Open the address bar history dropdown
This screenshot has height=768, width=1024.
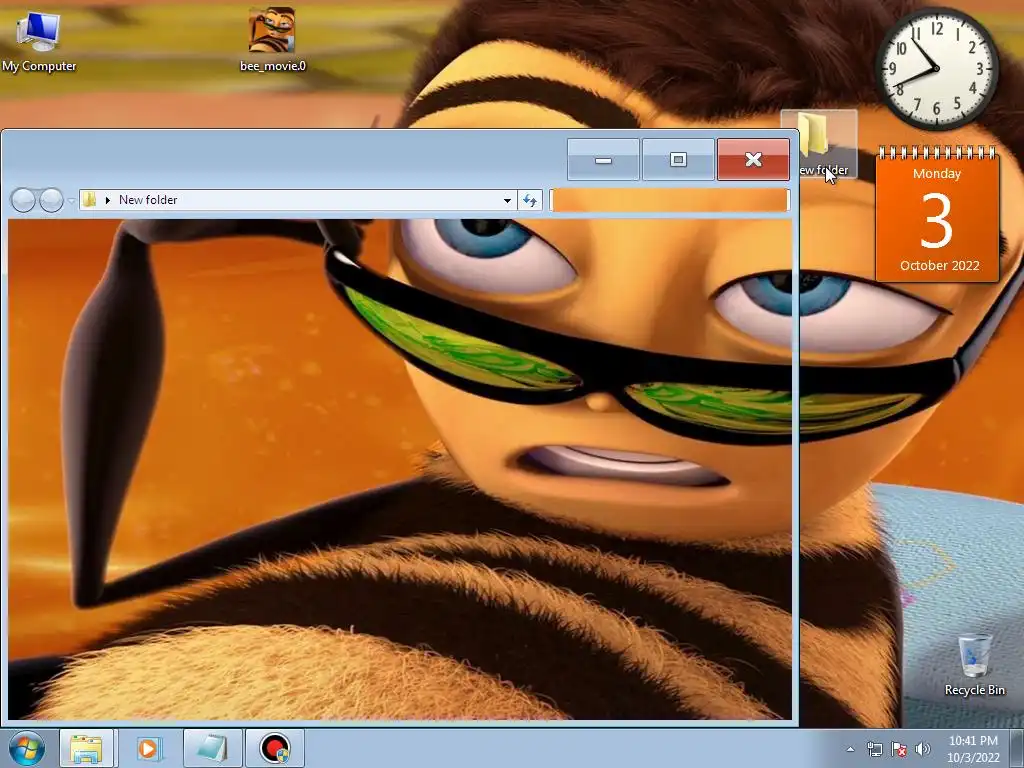point(507,200)
